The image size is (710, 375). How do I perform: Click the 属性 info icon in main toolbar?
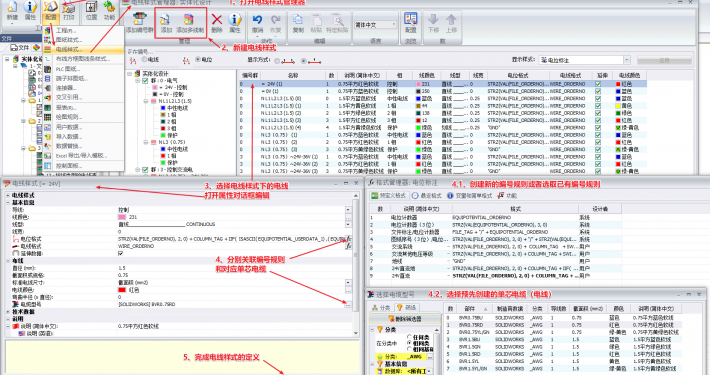click(30, 8)
